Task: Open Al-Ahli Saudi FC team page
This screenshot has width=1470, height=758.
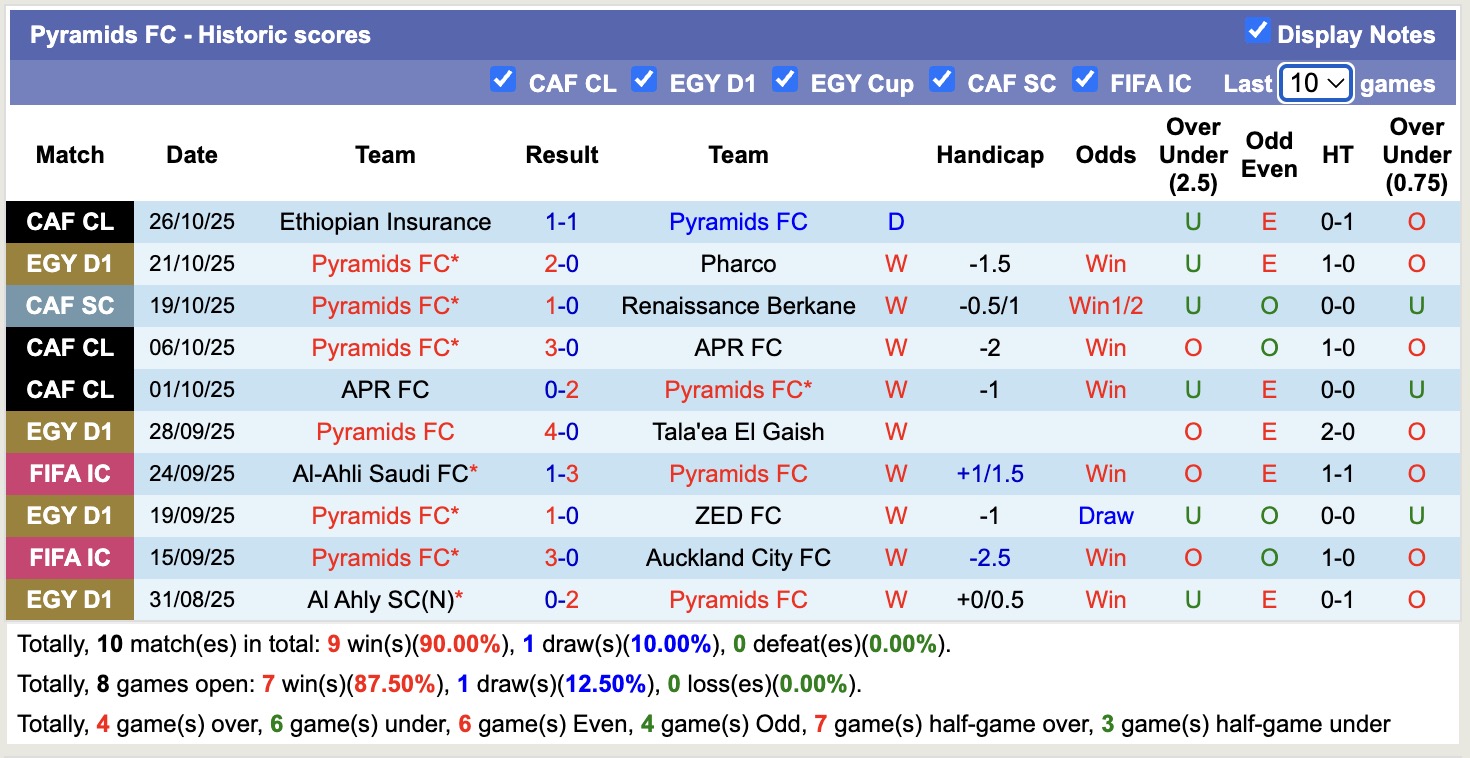Action: click(381, 474)
